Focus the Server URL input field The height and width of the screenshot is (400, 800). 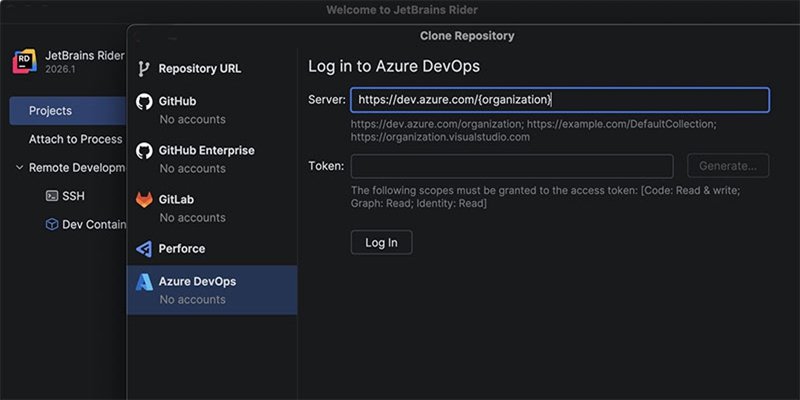coord(560,100)
